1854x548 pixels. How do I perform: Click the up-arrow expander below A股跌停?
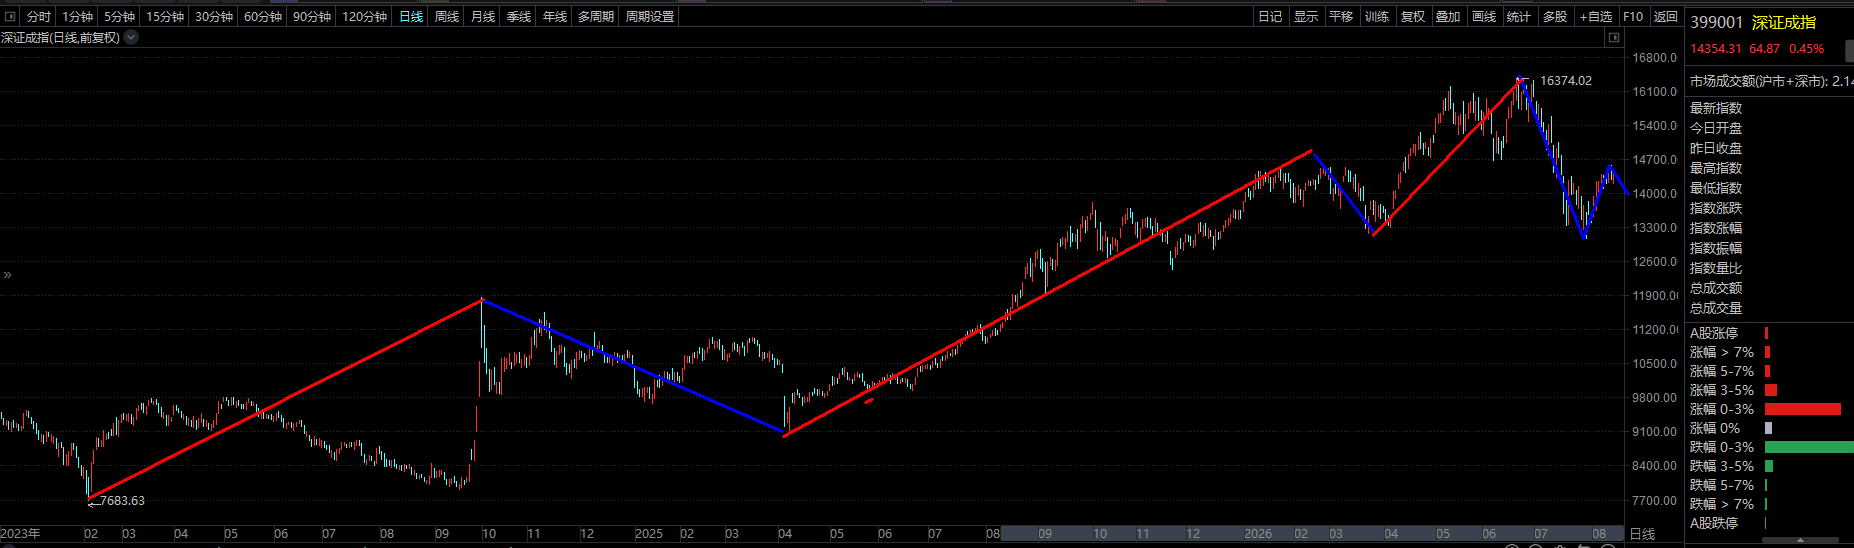point(1801,540)
